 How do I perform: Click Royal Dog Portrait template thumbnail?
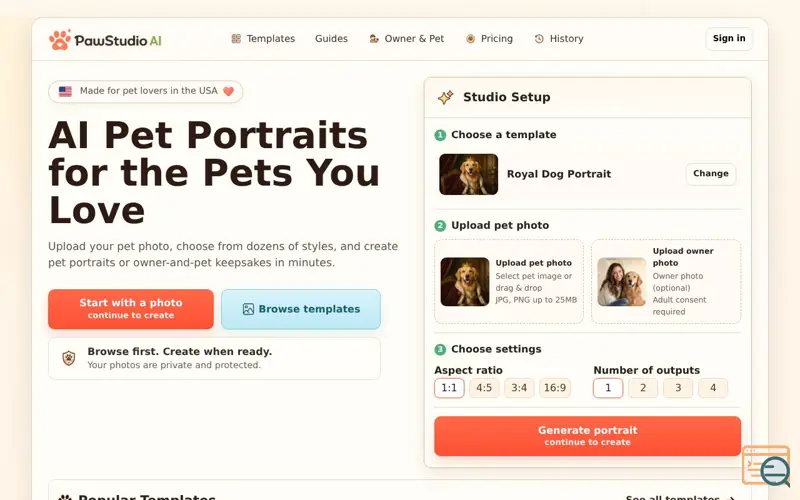(x=468, y=174)
